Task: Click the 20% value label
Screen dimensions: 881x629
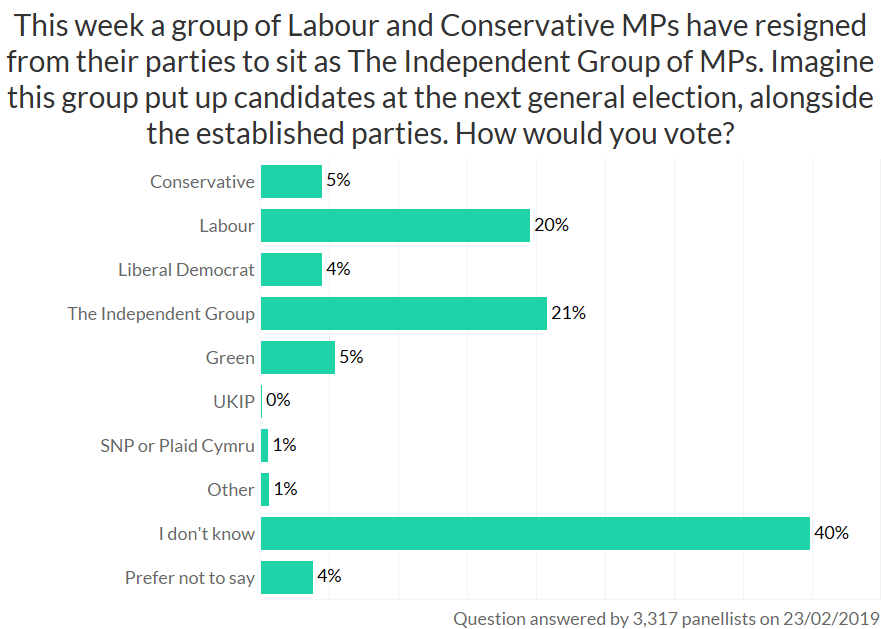Action: pyautogui.click(x=551, y=226)
